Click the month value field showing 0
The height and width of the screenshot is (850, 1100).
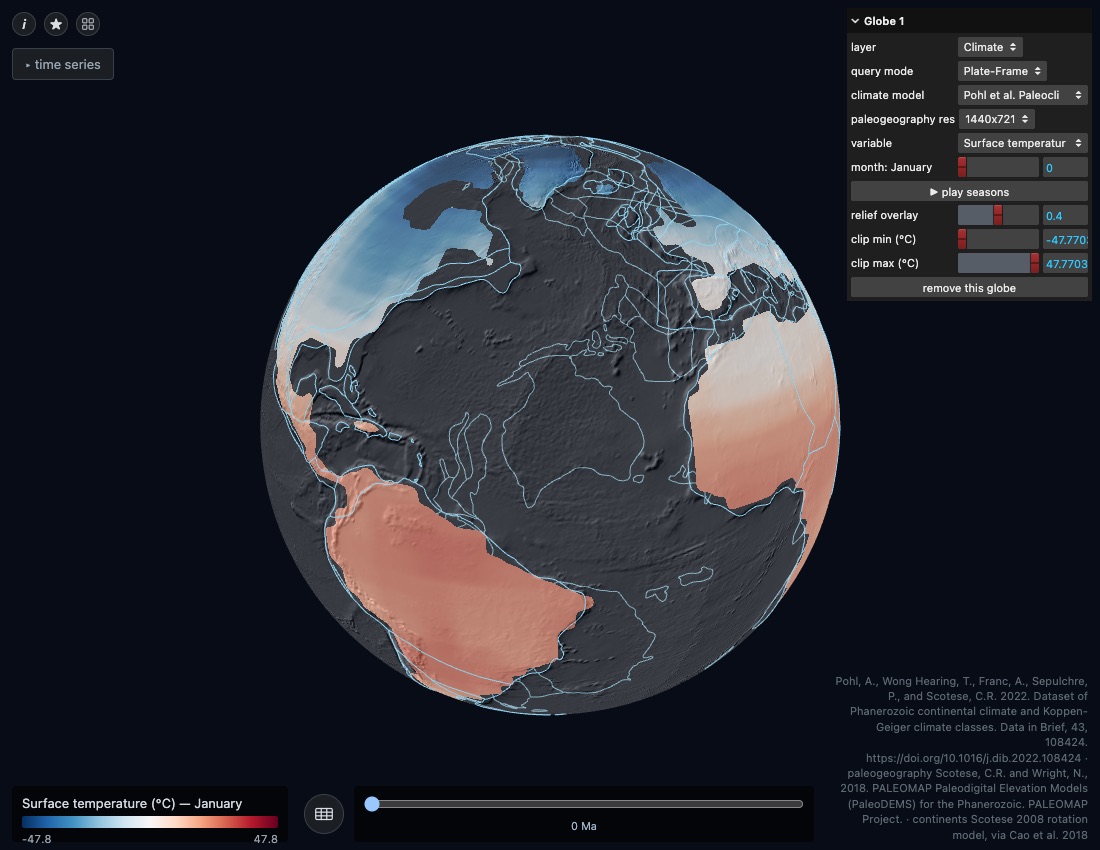point(1065,168)
